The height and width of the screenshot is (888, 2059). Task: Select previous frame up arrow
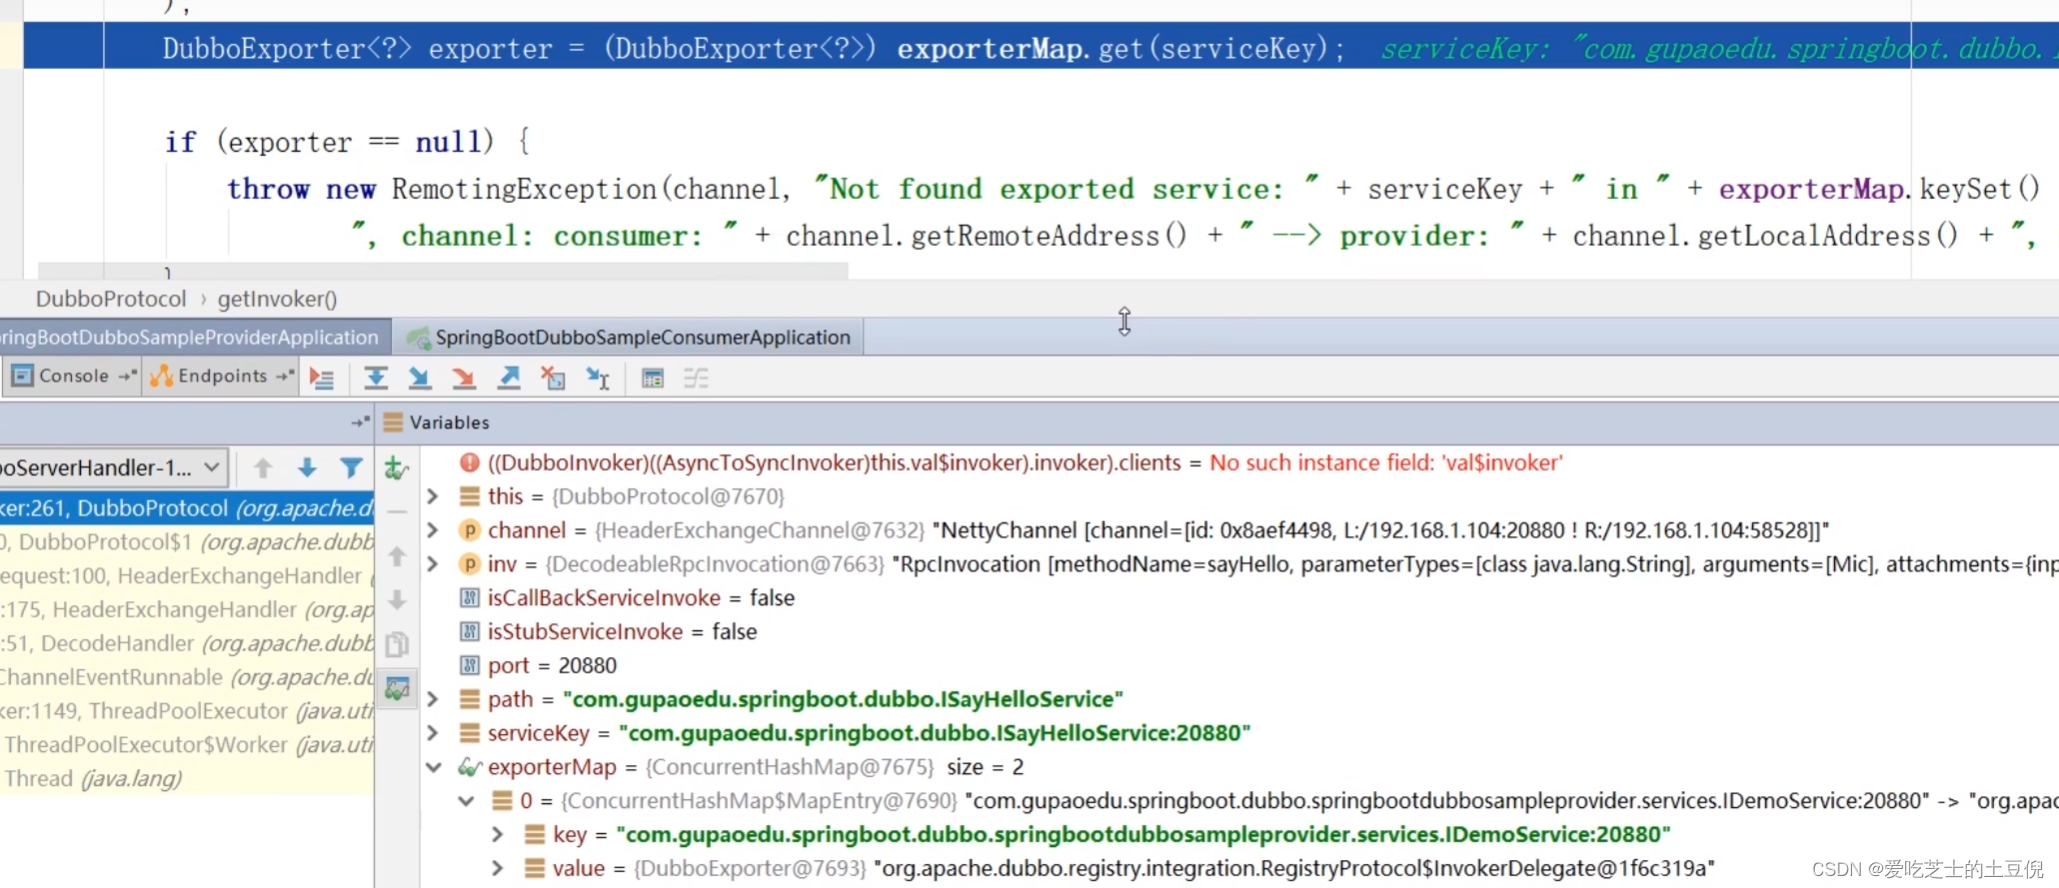click(x=263, y=467)
